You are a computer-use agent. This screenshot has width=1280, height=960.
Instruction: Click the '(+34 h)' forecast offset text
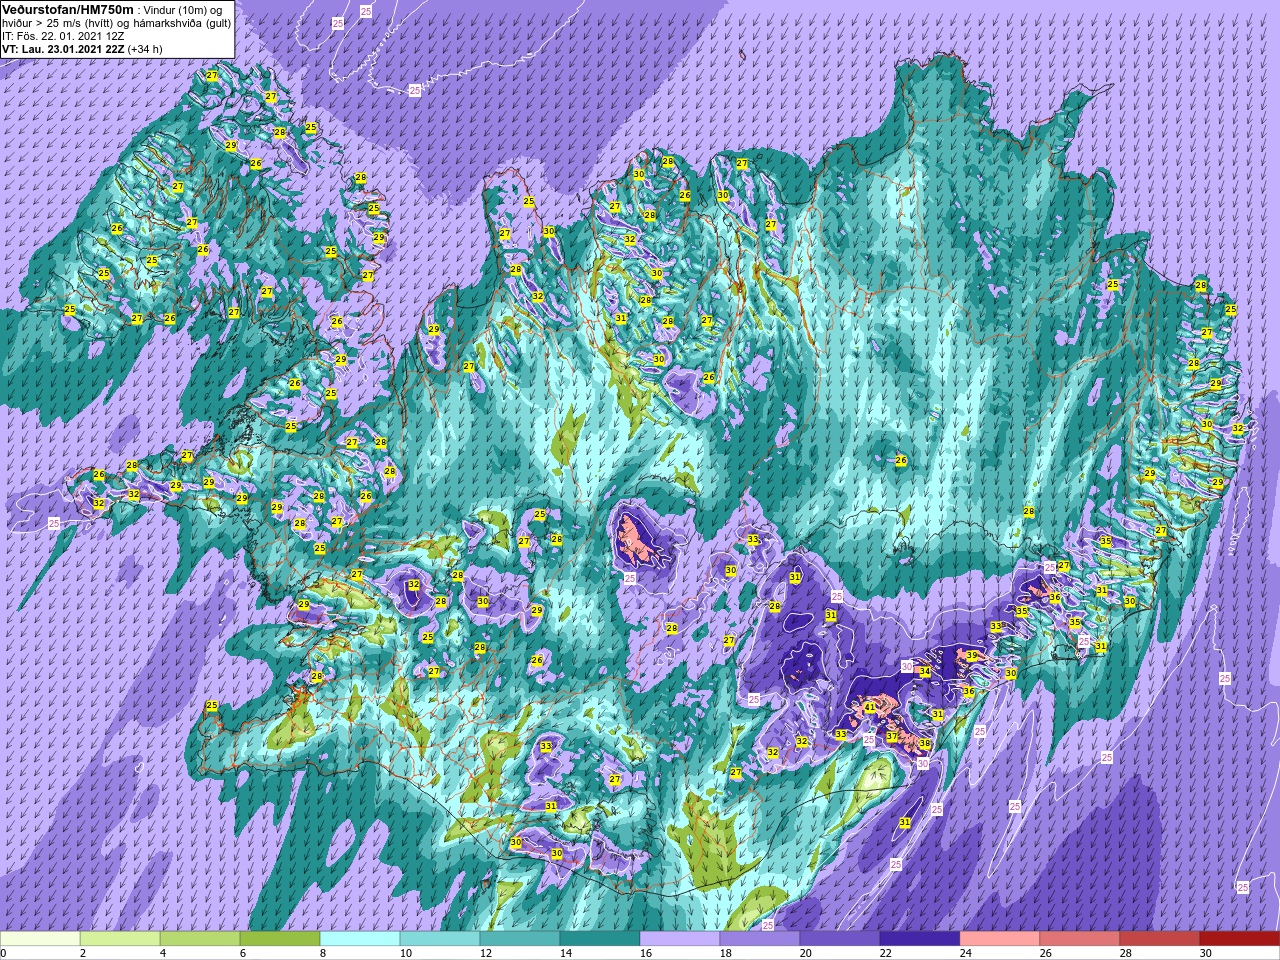[x=145, y=48]
